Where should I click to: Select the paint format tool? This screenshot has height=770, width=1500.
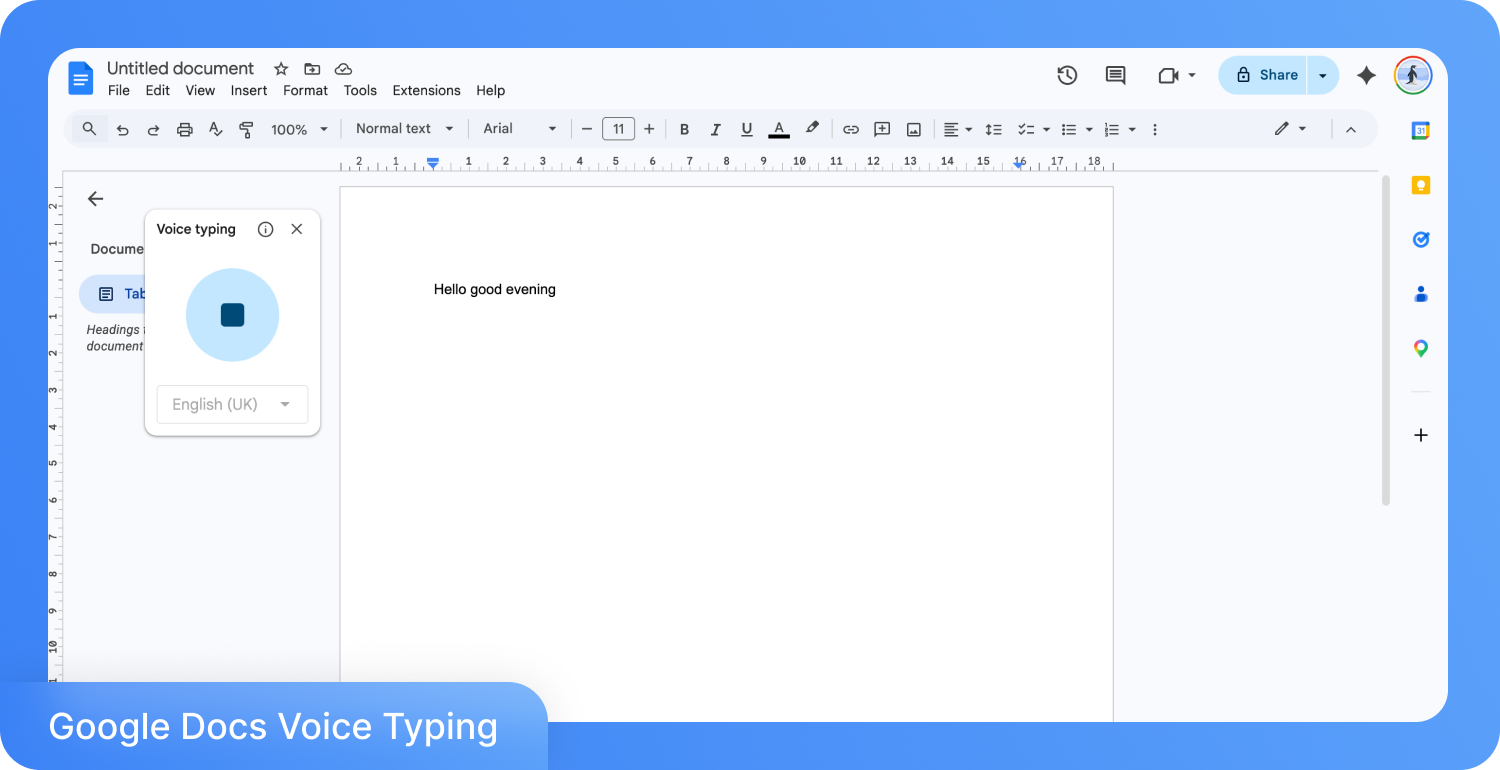pyautogui.click(x=246, y=129)
